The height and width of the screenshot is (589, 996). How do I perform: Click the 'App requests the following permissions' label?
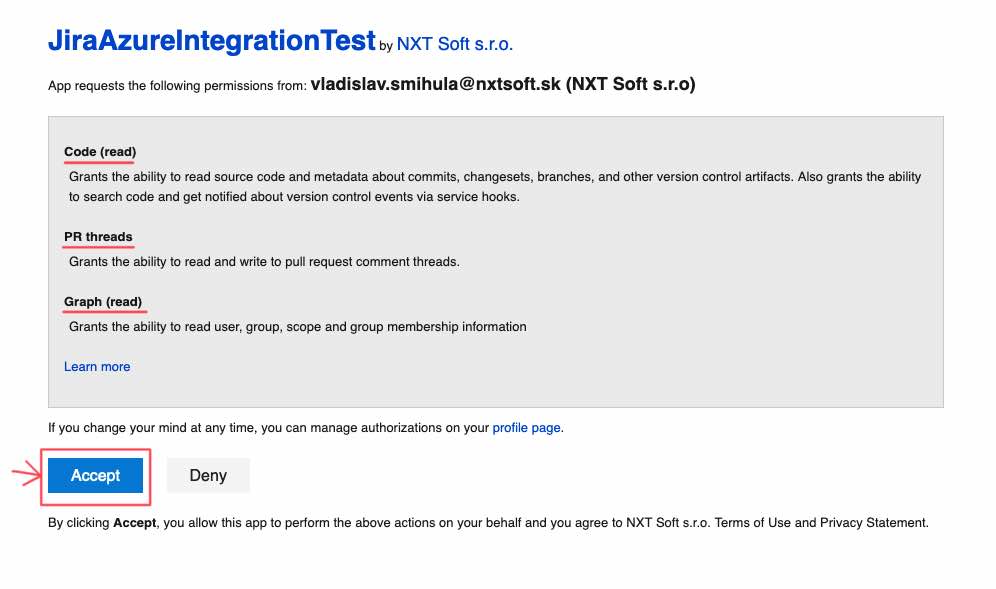click(177, 86)
